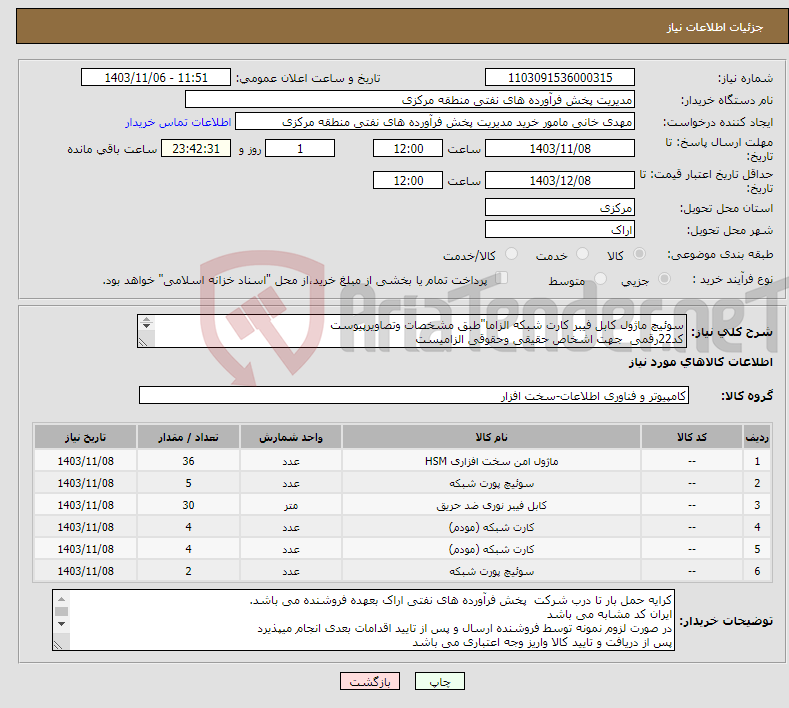Click the buyer notes text area
The width and height of the screenshot is (789, 708).
[x=363, y=620]
